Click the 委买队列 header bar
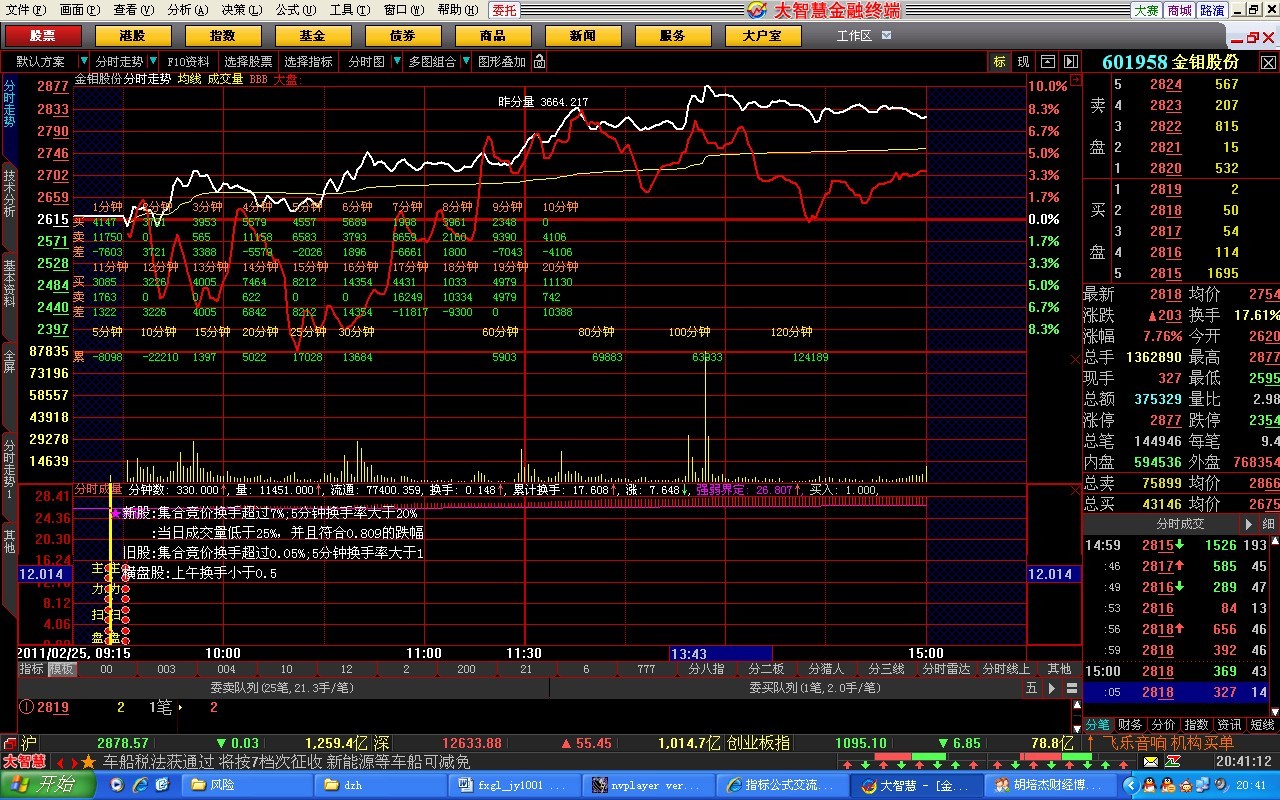This screenshot has height=800, width=1280. click(784, 688)
